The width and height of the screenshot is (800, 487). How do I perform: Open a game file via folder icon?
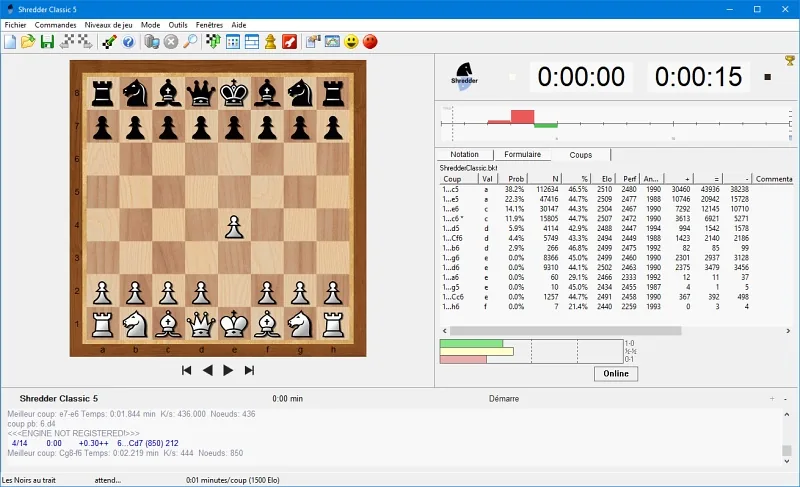(x=28, y=42)
